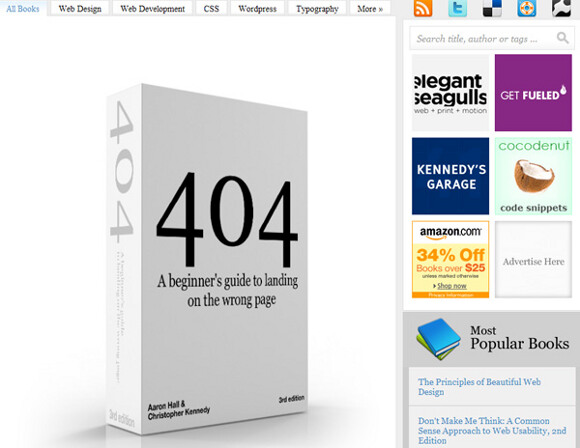Screen dimensions: 580x448
Task: Select the Typography tab
Action: 317,9
